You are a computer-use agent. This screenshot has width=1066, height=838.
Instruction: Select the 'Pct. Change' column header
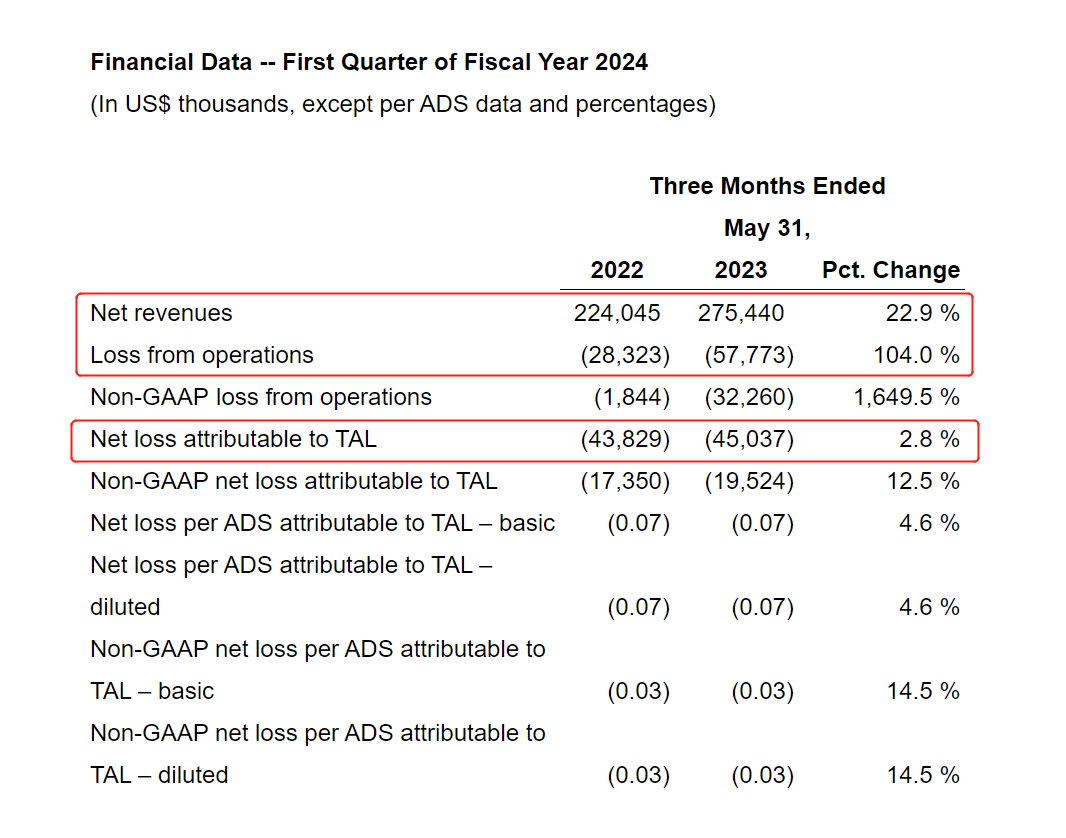click(x=890, y=270)
